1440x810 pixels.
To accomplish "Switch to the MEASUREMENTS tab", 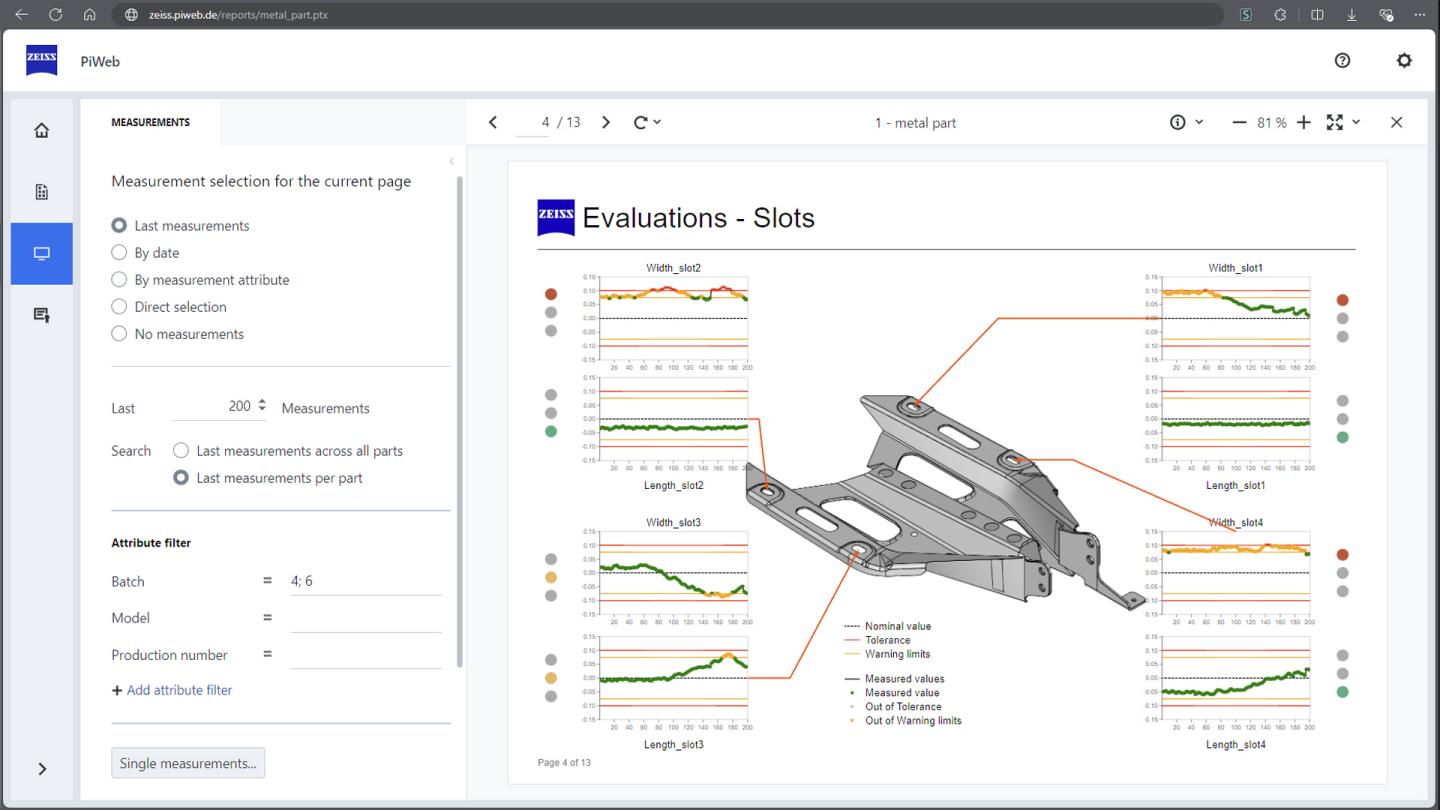I will 151,121.
